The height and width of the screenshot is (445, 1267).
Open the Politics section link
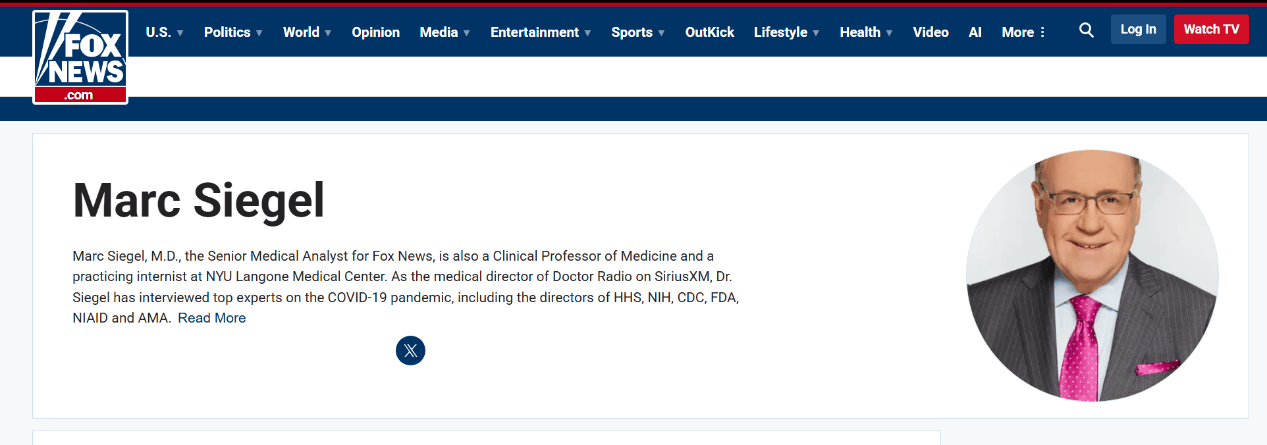(227, 32)
